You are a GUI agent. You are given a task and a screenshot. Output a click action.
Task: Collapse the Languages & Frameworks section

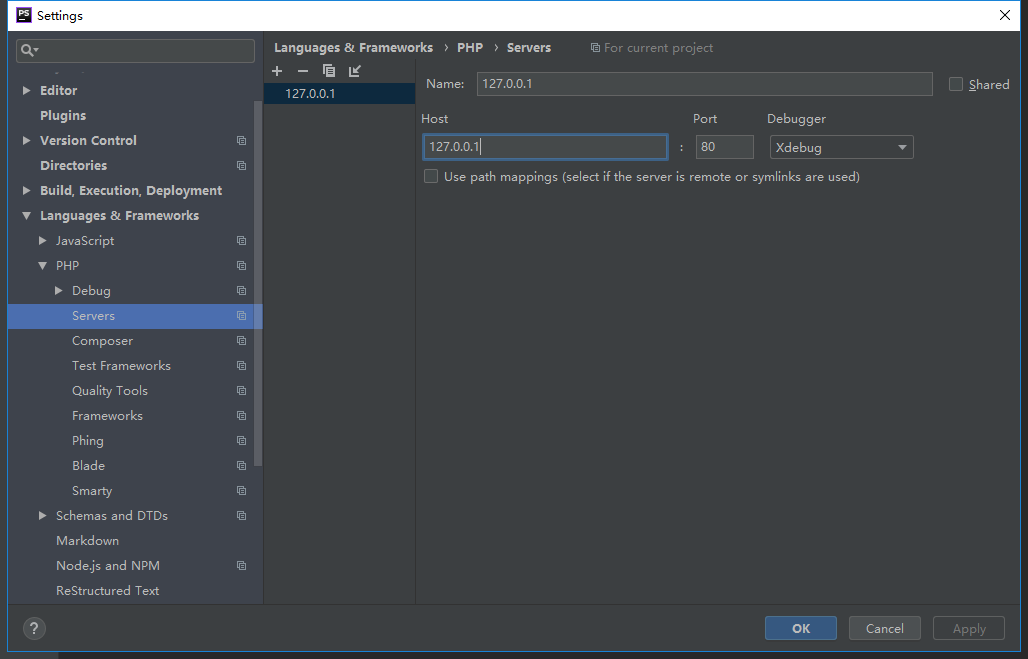point(27,216)
